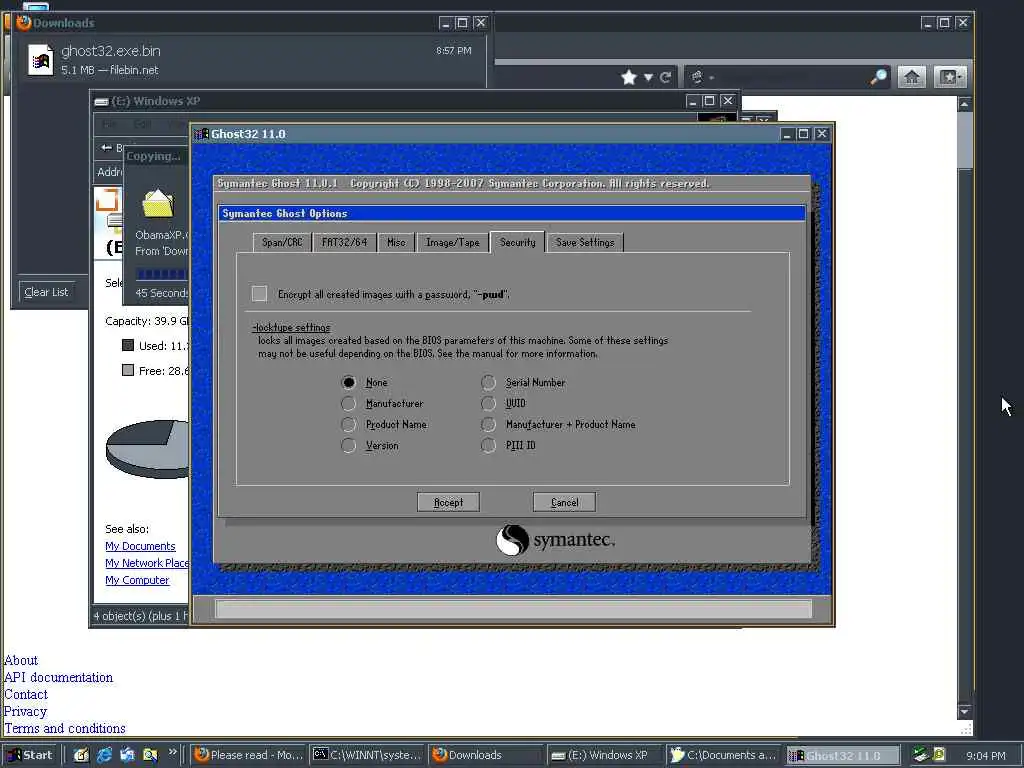
Task: Enable encrypt all created images checkbox
Action: [259, 294]
